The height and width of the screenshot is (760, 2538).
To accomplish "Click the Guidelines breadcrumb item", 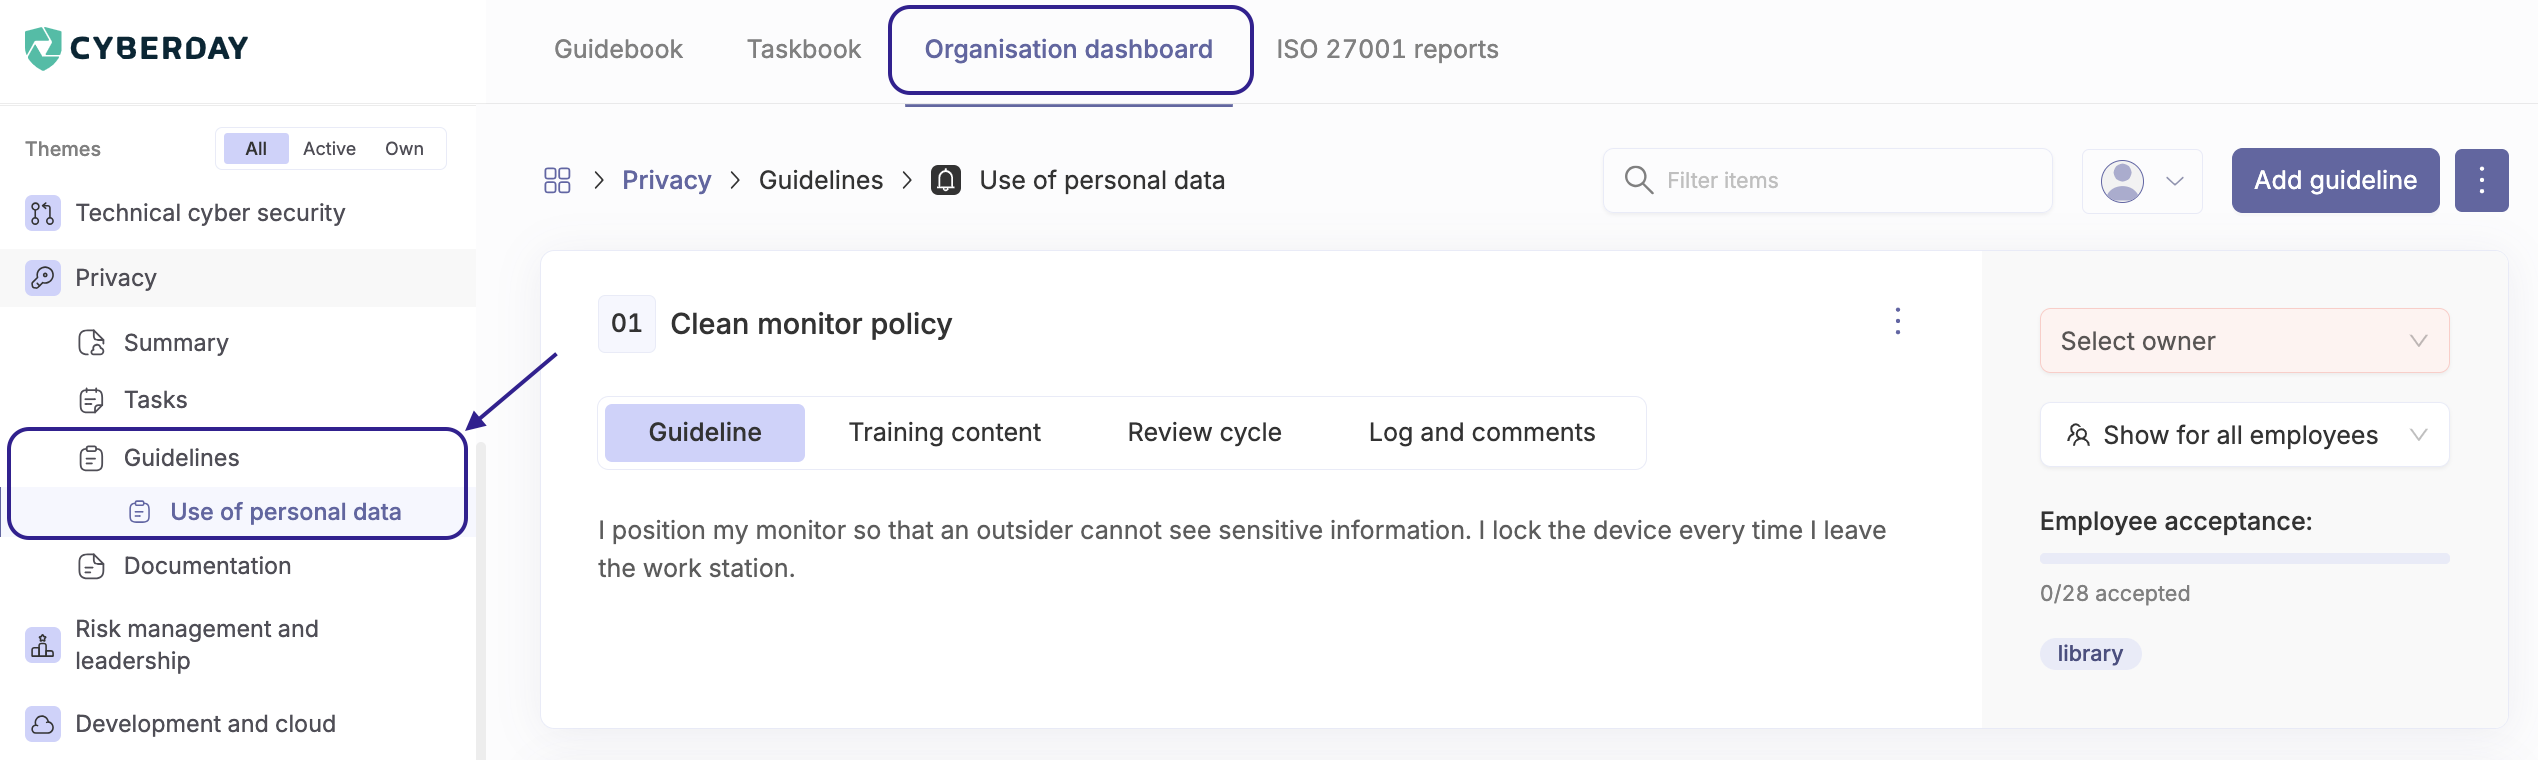I will tap(821, 180).
